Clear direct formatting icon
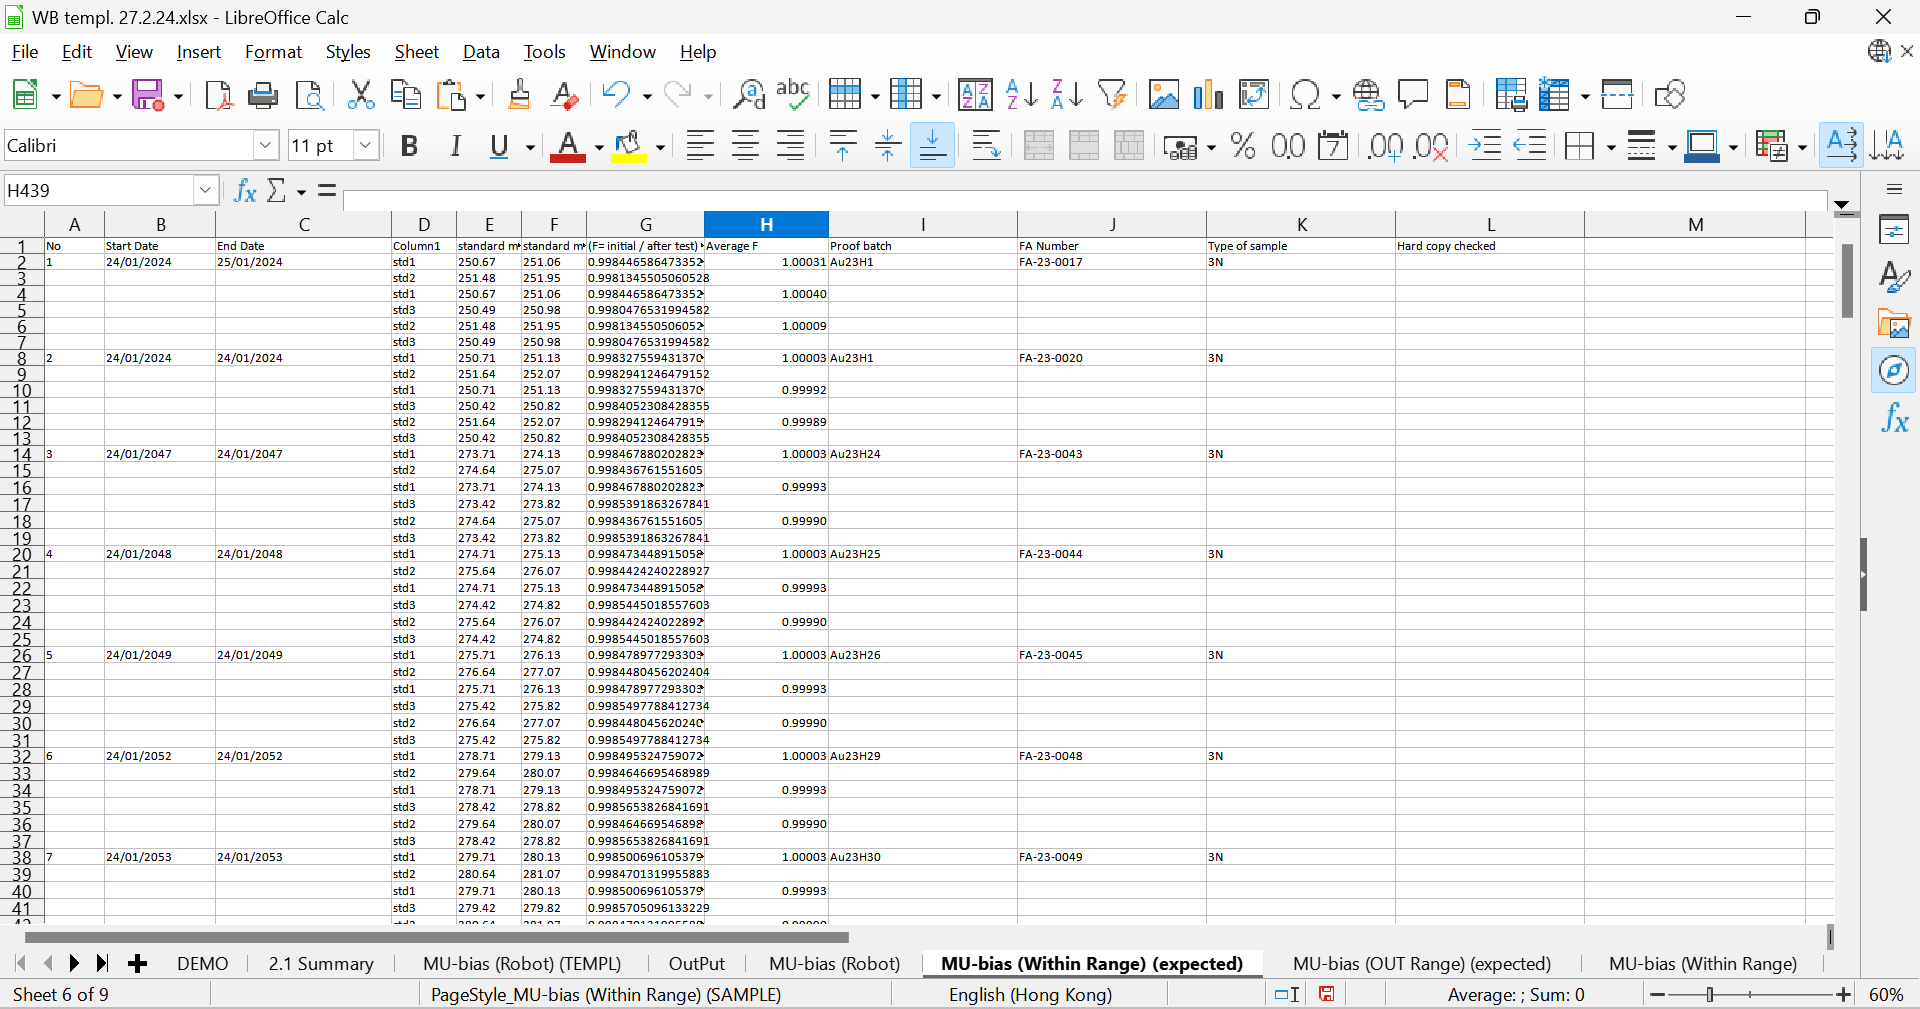 point(565,95)
